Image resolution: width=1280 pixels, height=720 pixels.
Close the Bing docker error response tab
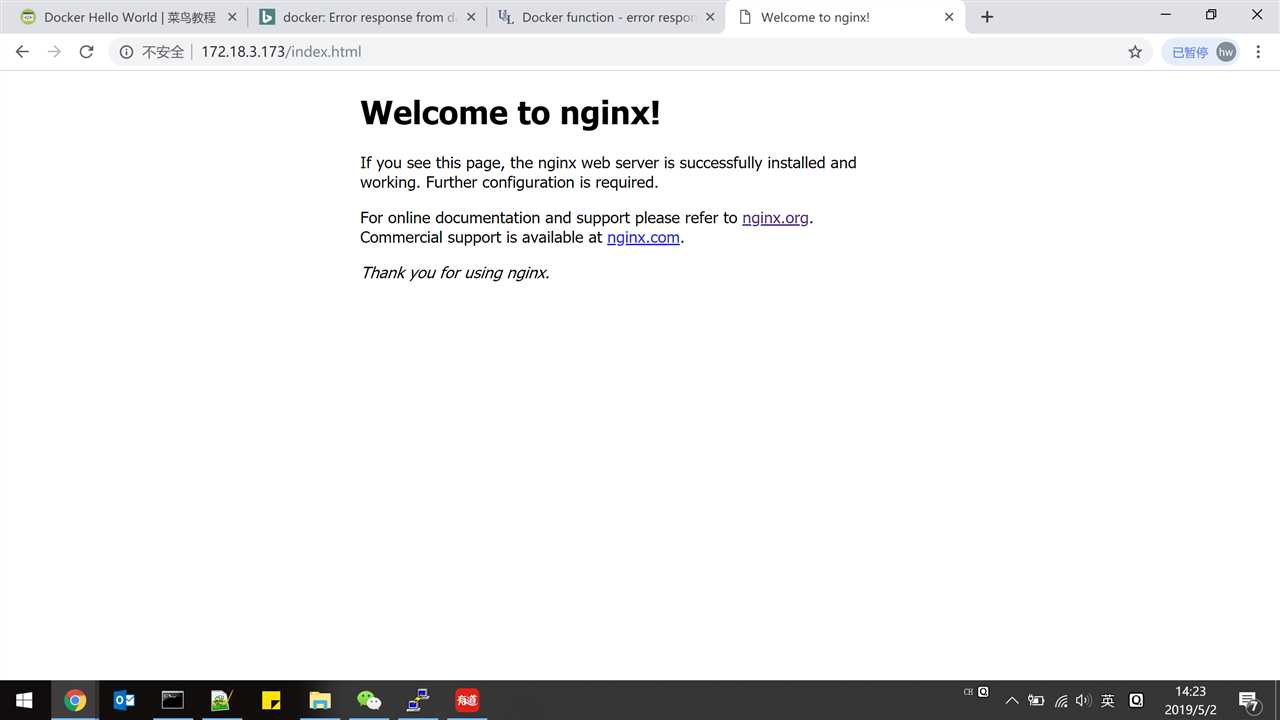pos(471,17)
